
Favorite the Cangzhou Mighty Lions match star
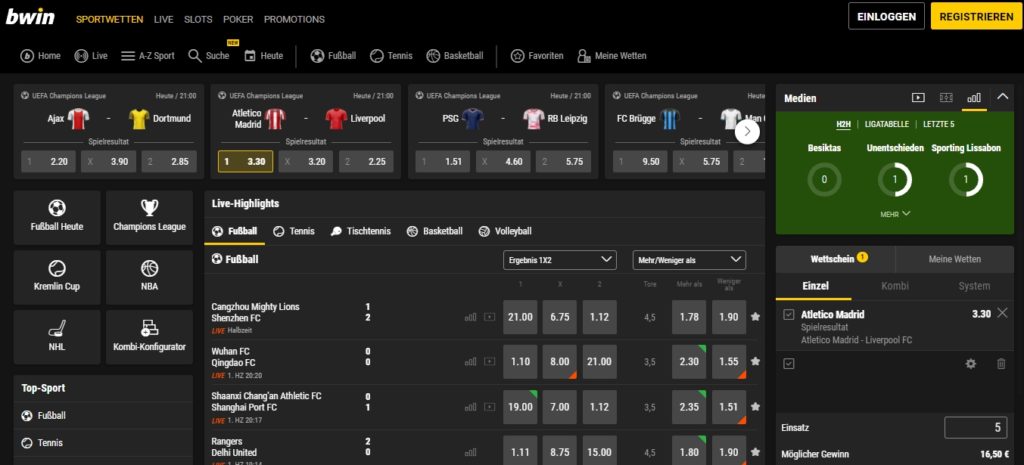[x=755, y=318]
